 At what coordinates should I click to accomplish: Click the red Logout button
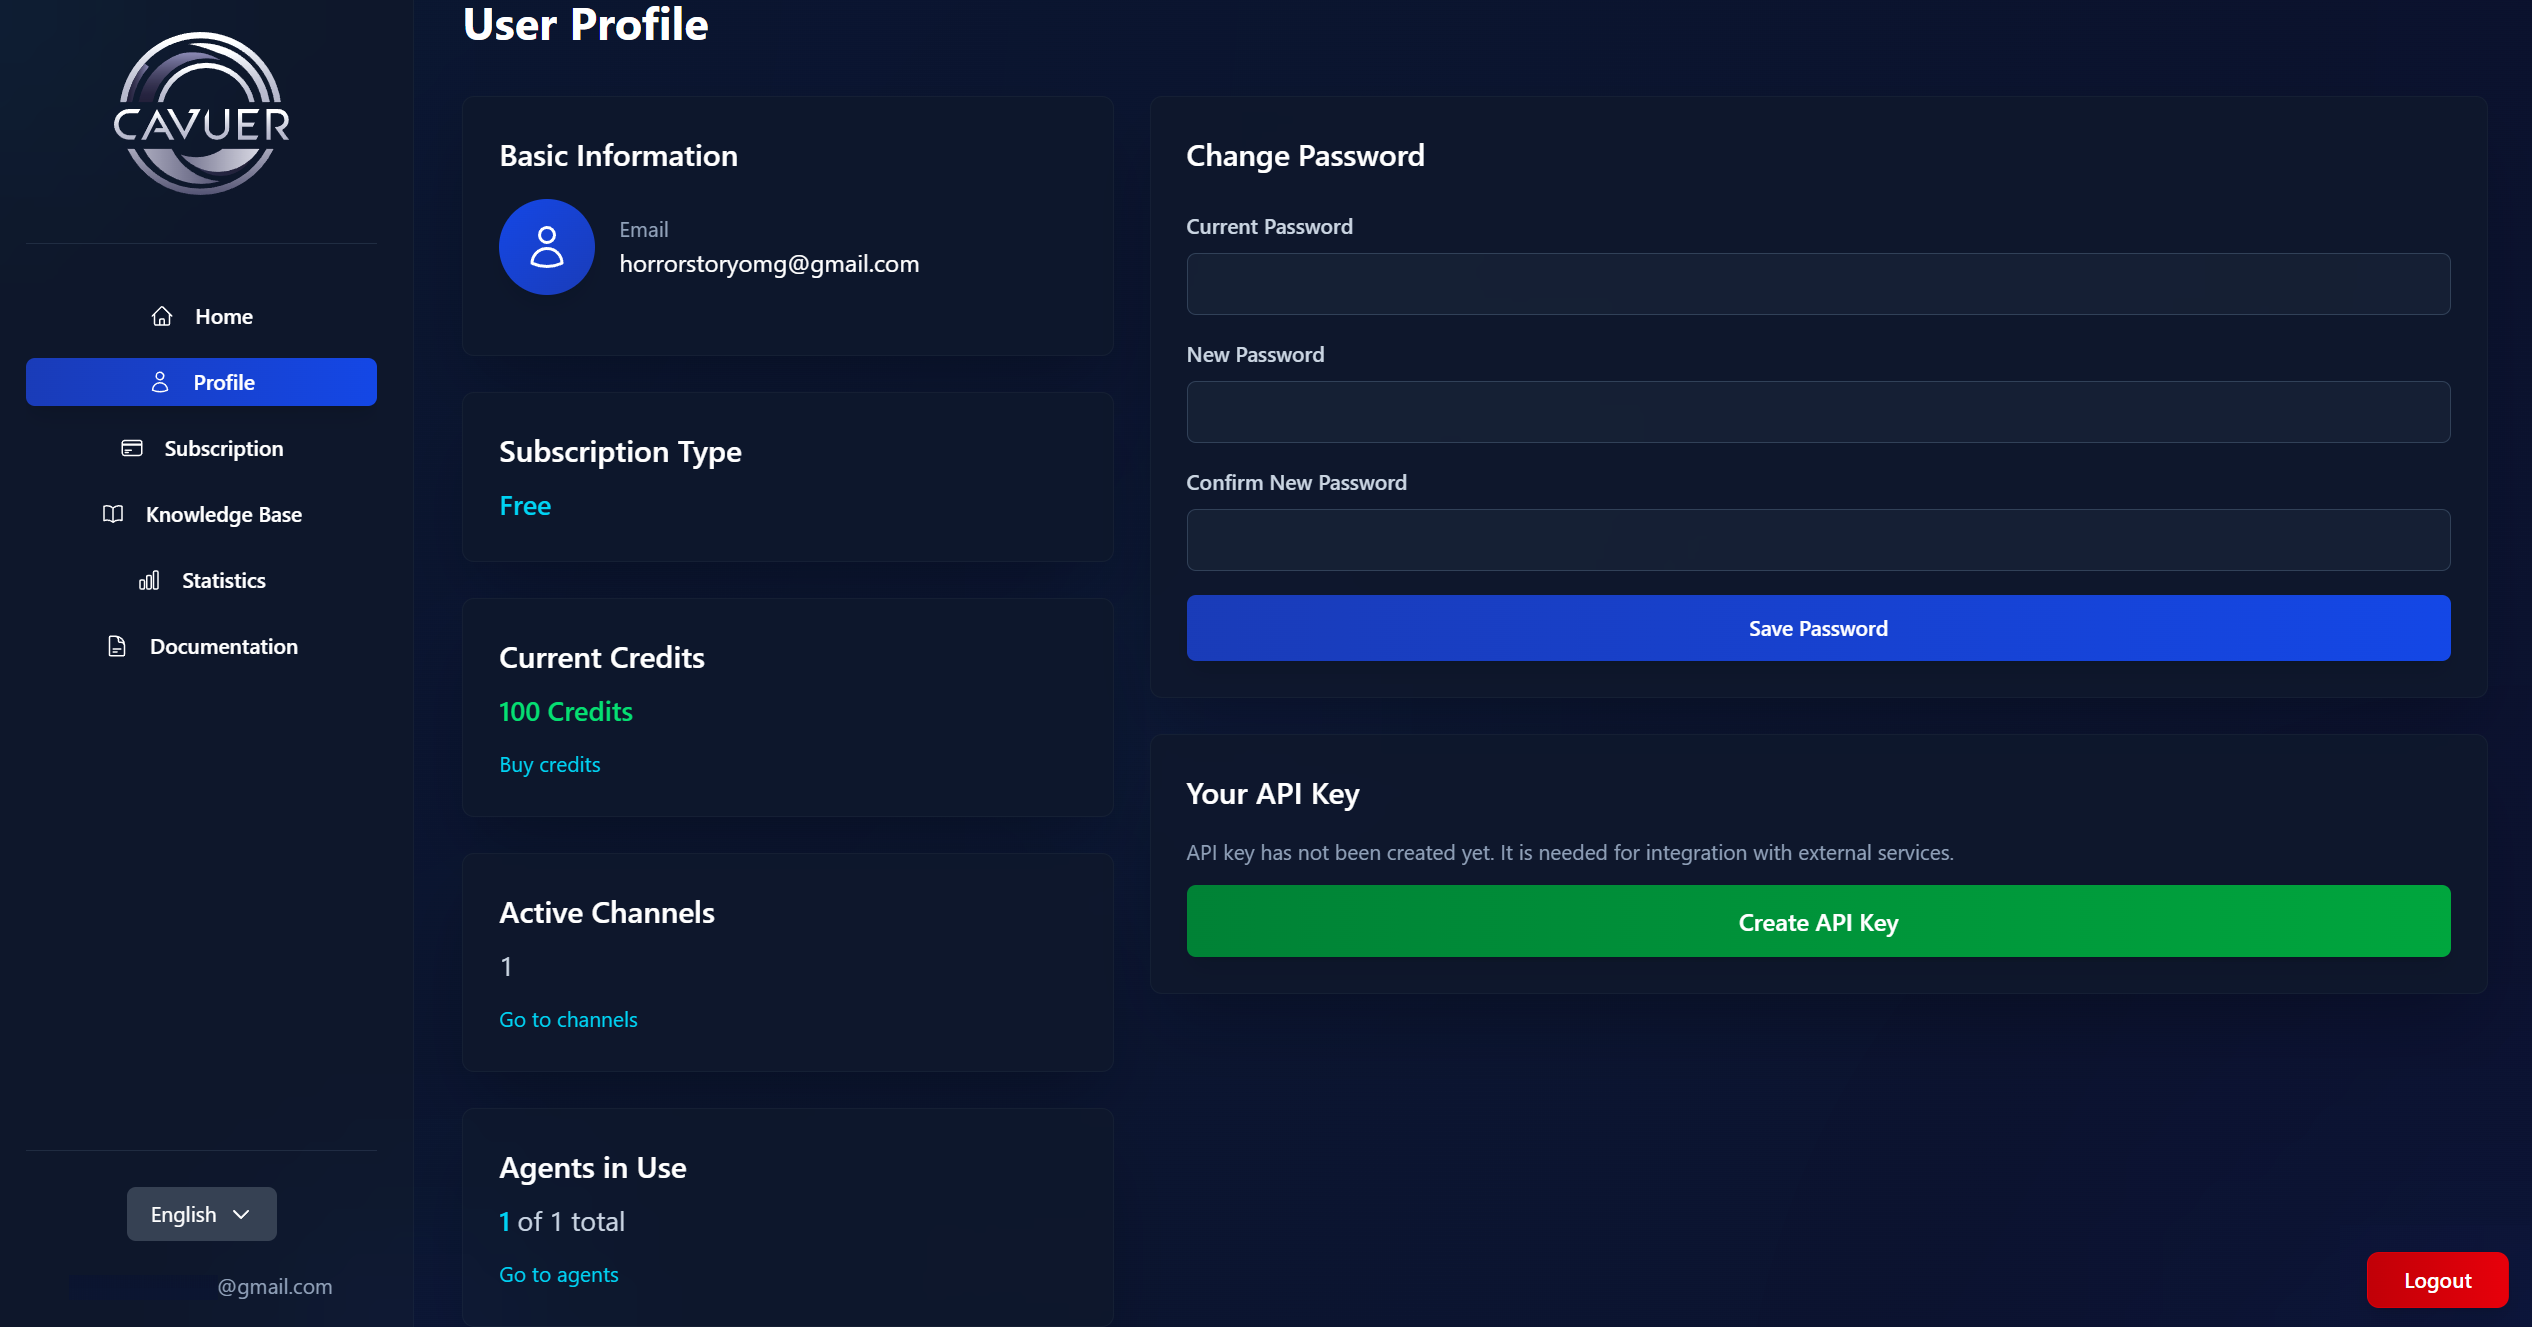2436,1280
